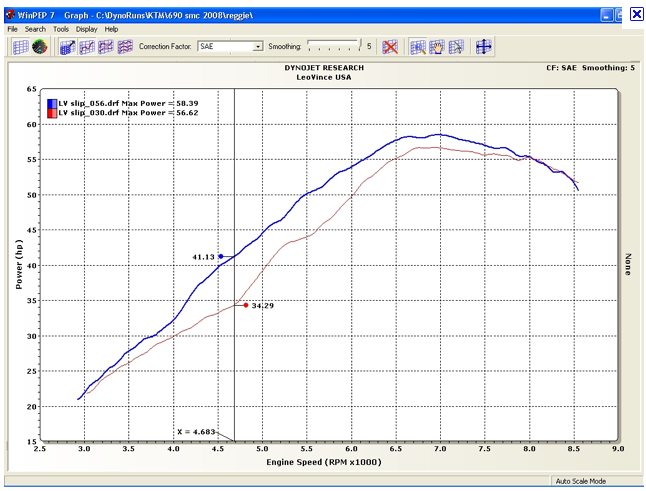Select the first graph type icon with arrow
This screenshot has height=491, width=646.
(68, 47)
